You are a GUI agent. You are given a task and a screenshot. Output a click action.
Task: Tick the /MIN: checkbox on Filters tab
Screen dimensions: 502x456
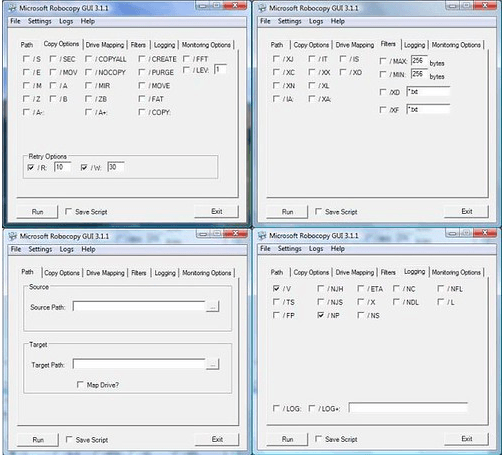tap(383, 74)
